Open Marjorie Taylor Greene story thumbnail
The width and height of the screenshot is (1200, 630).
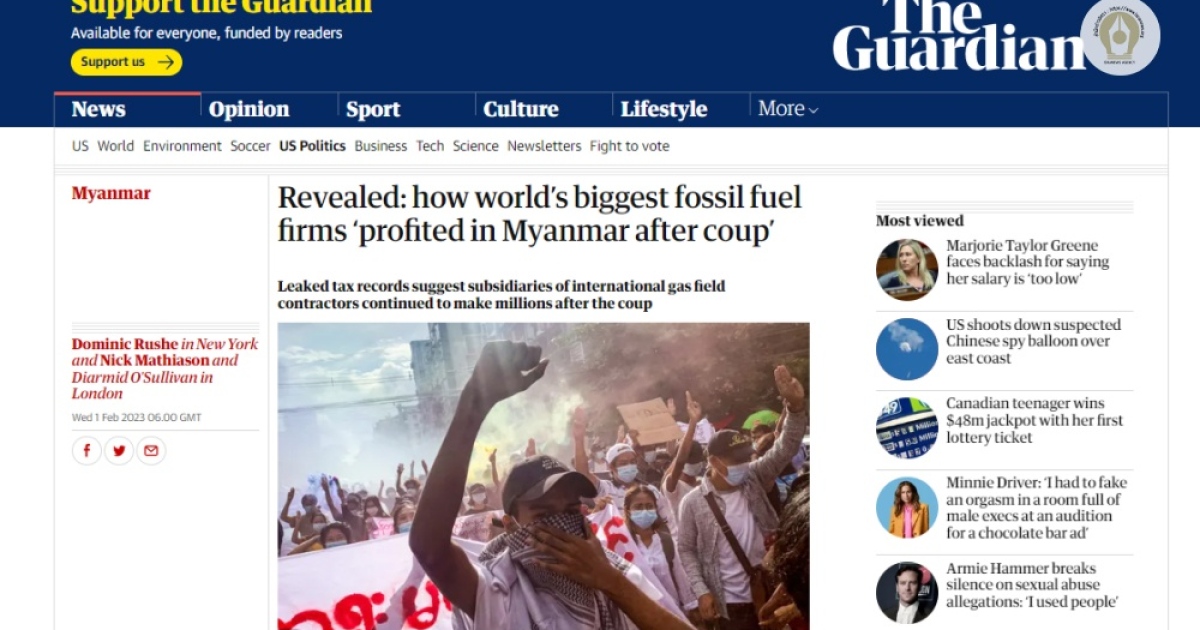[907, 270]
